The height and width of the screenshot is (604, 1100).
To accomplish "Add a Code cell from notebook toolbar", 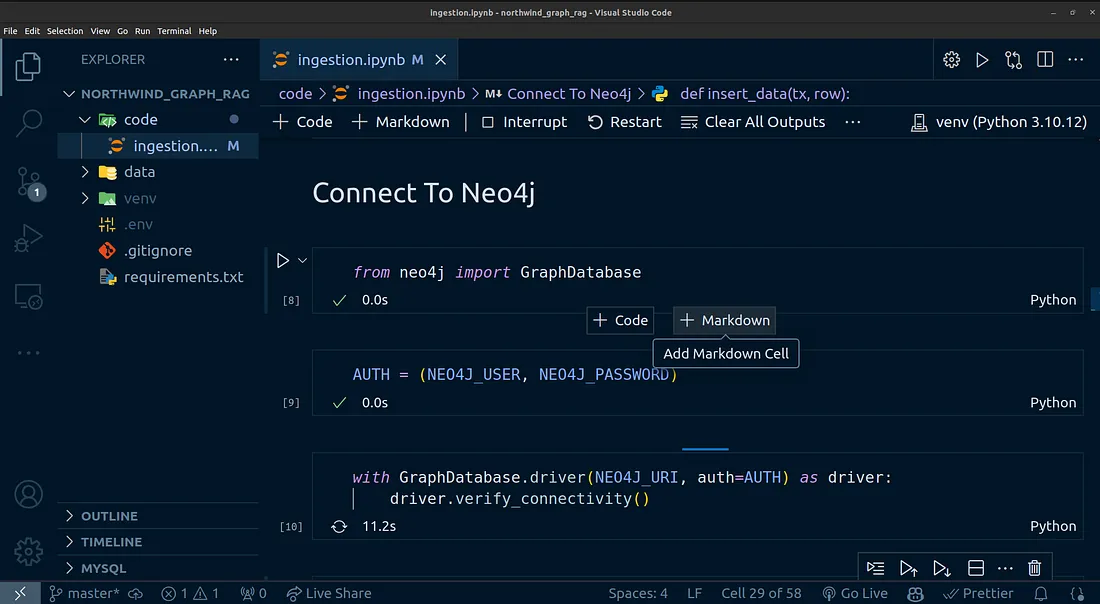I will (x=302, y=122).
